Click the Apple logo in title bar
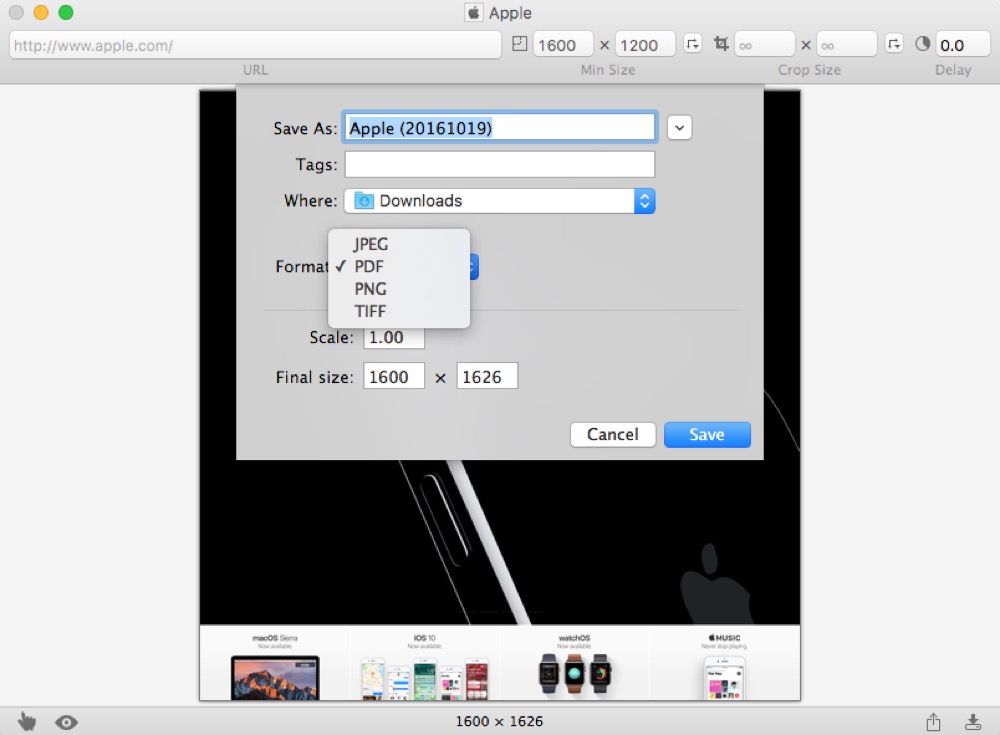 click(474, 13)
